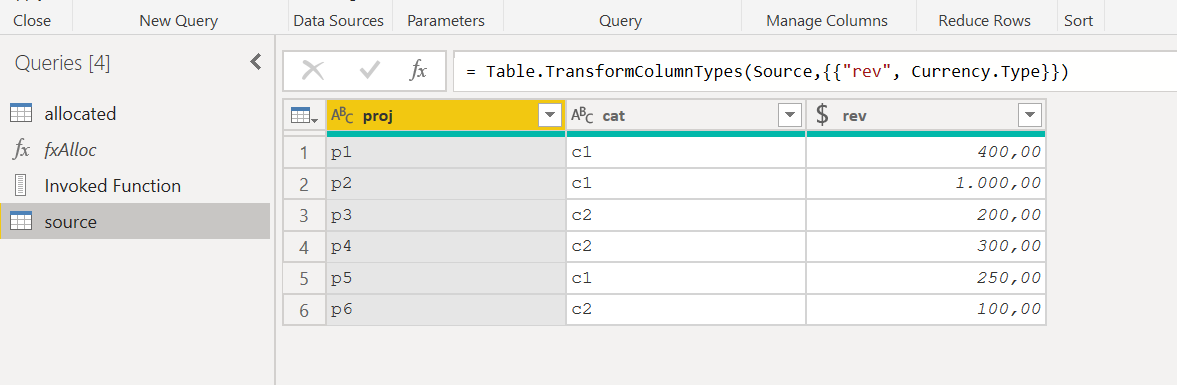Open the table options menu icon
The image size is (1177, 385).
pos(303,116)
